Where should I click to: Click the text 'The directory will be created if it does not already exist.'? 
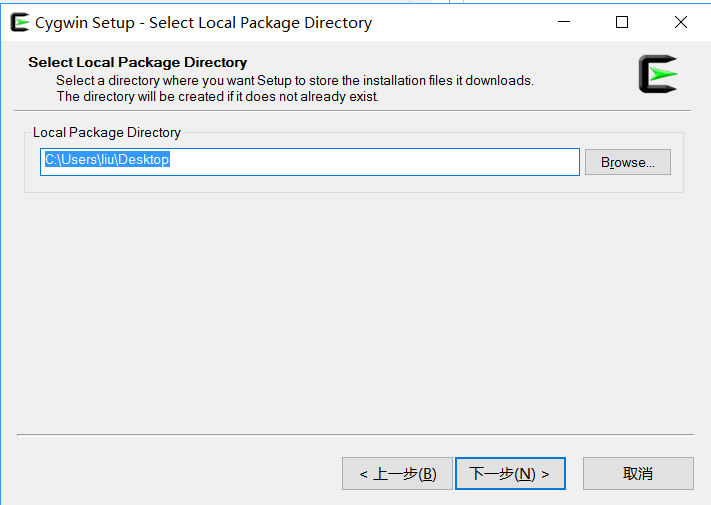pyautogui.click(x=218, y=97)
